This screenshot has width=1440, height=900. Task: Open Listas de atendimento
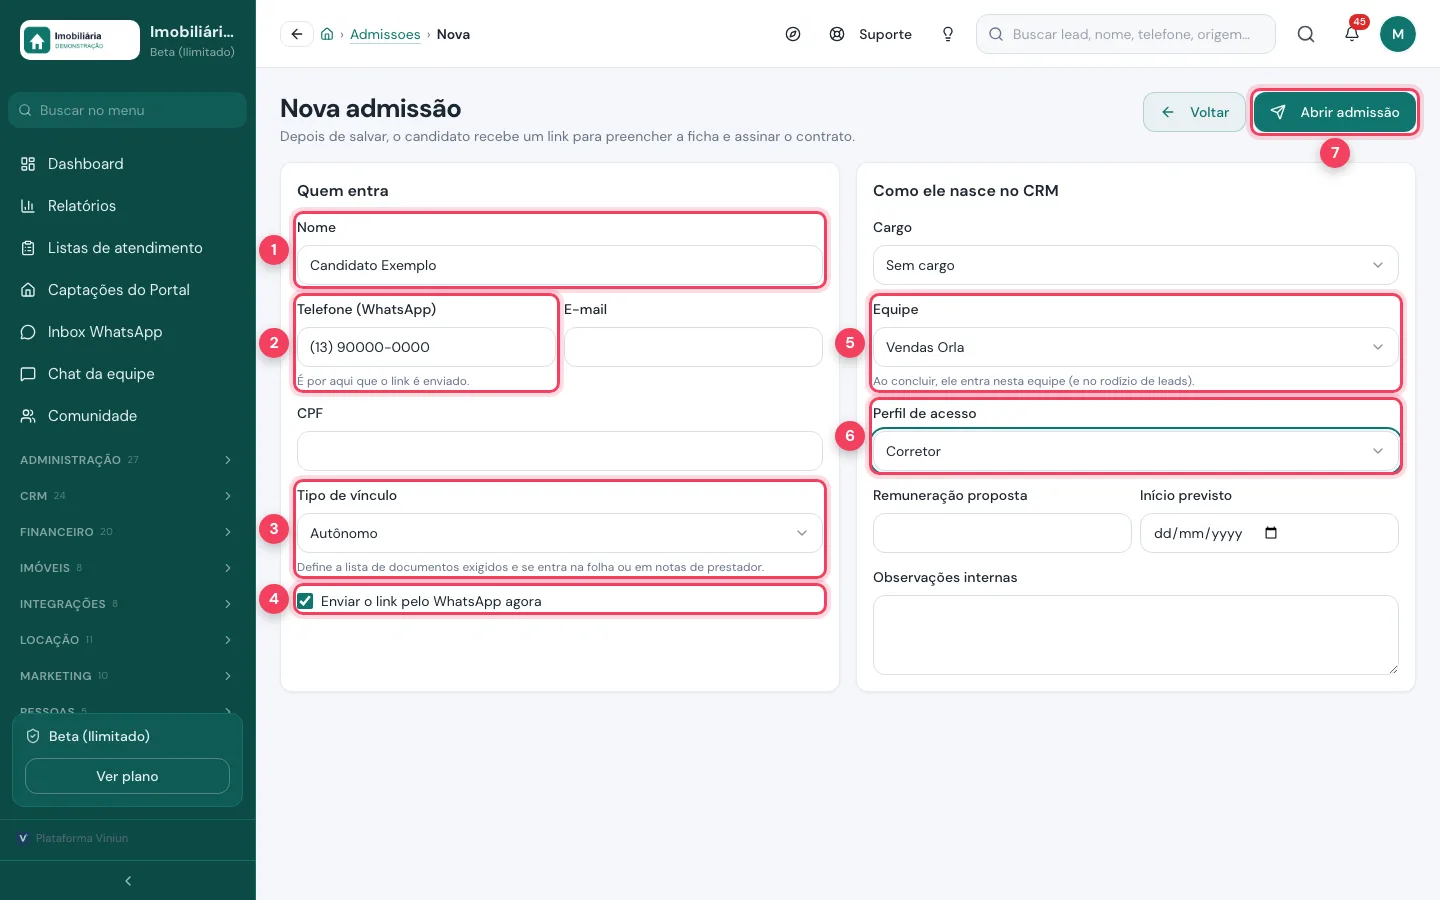pos(127,248)
